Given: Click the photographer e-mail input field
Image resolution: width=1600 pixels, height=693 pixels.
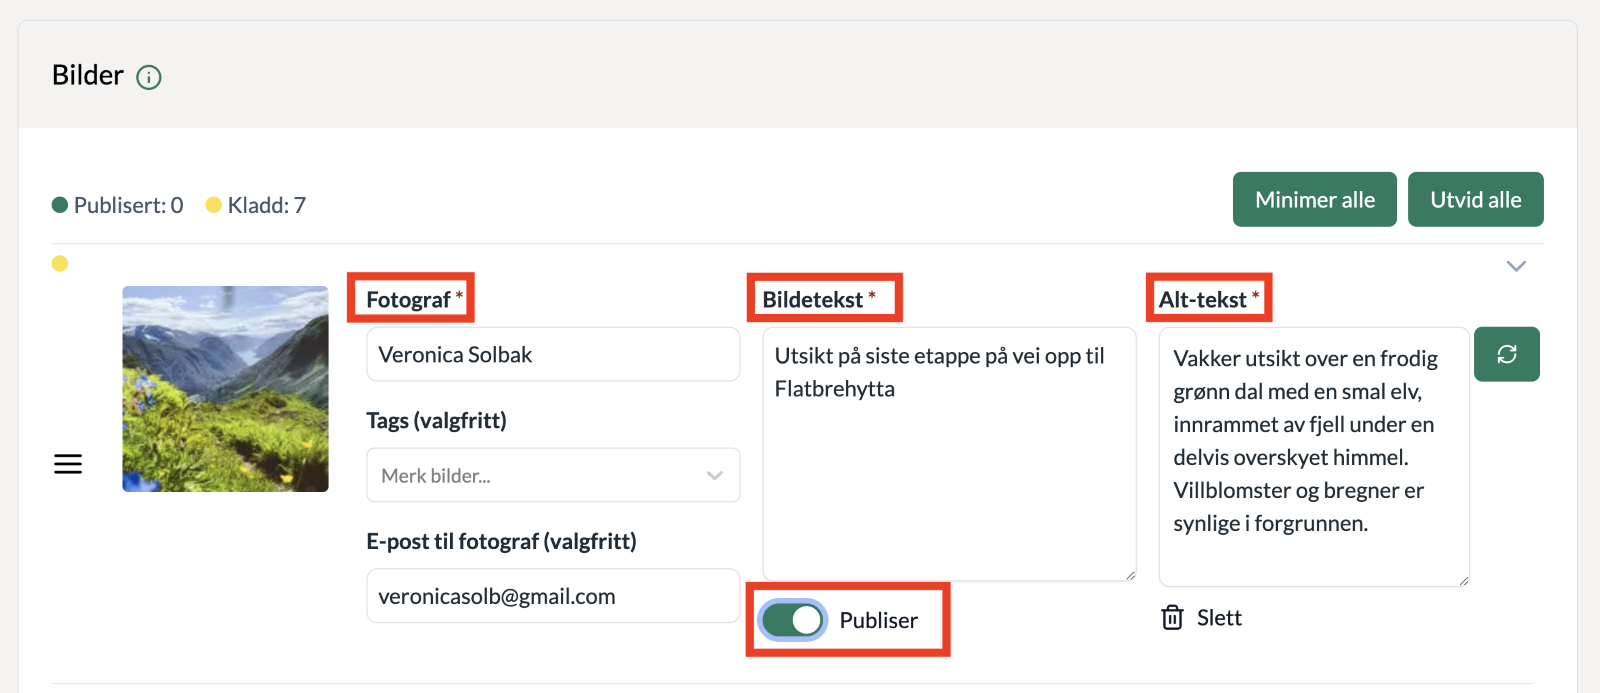Looking at the screenshot, I should 553,597.
